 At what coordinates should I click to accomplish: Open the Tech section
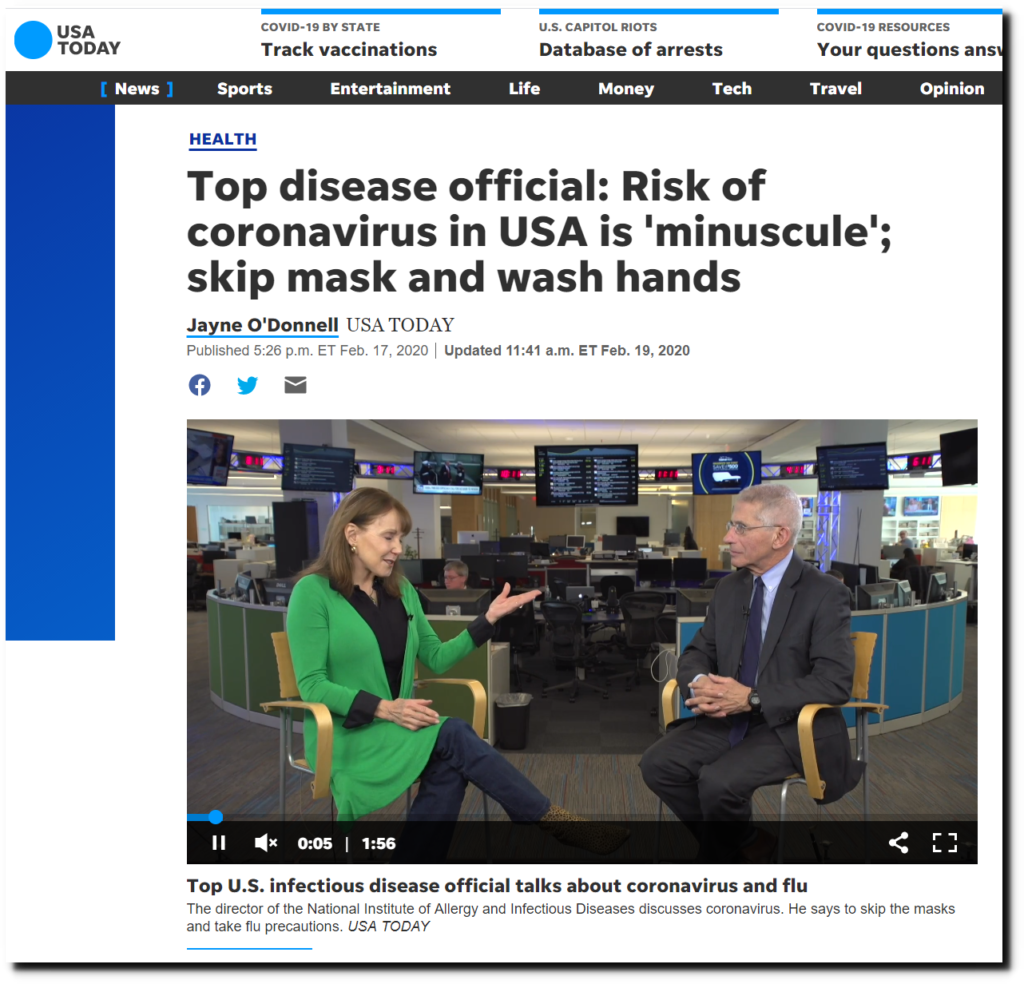coord(731,89)
